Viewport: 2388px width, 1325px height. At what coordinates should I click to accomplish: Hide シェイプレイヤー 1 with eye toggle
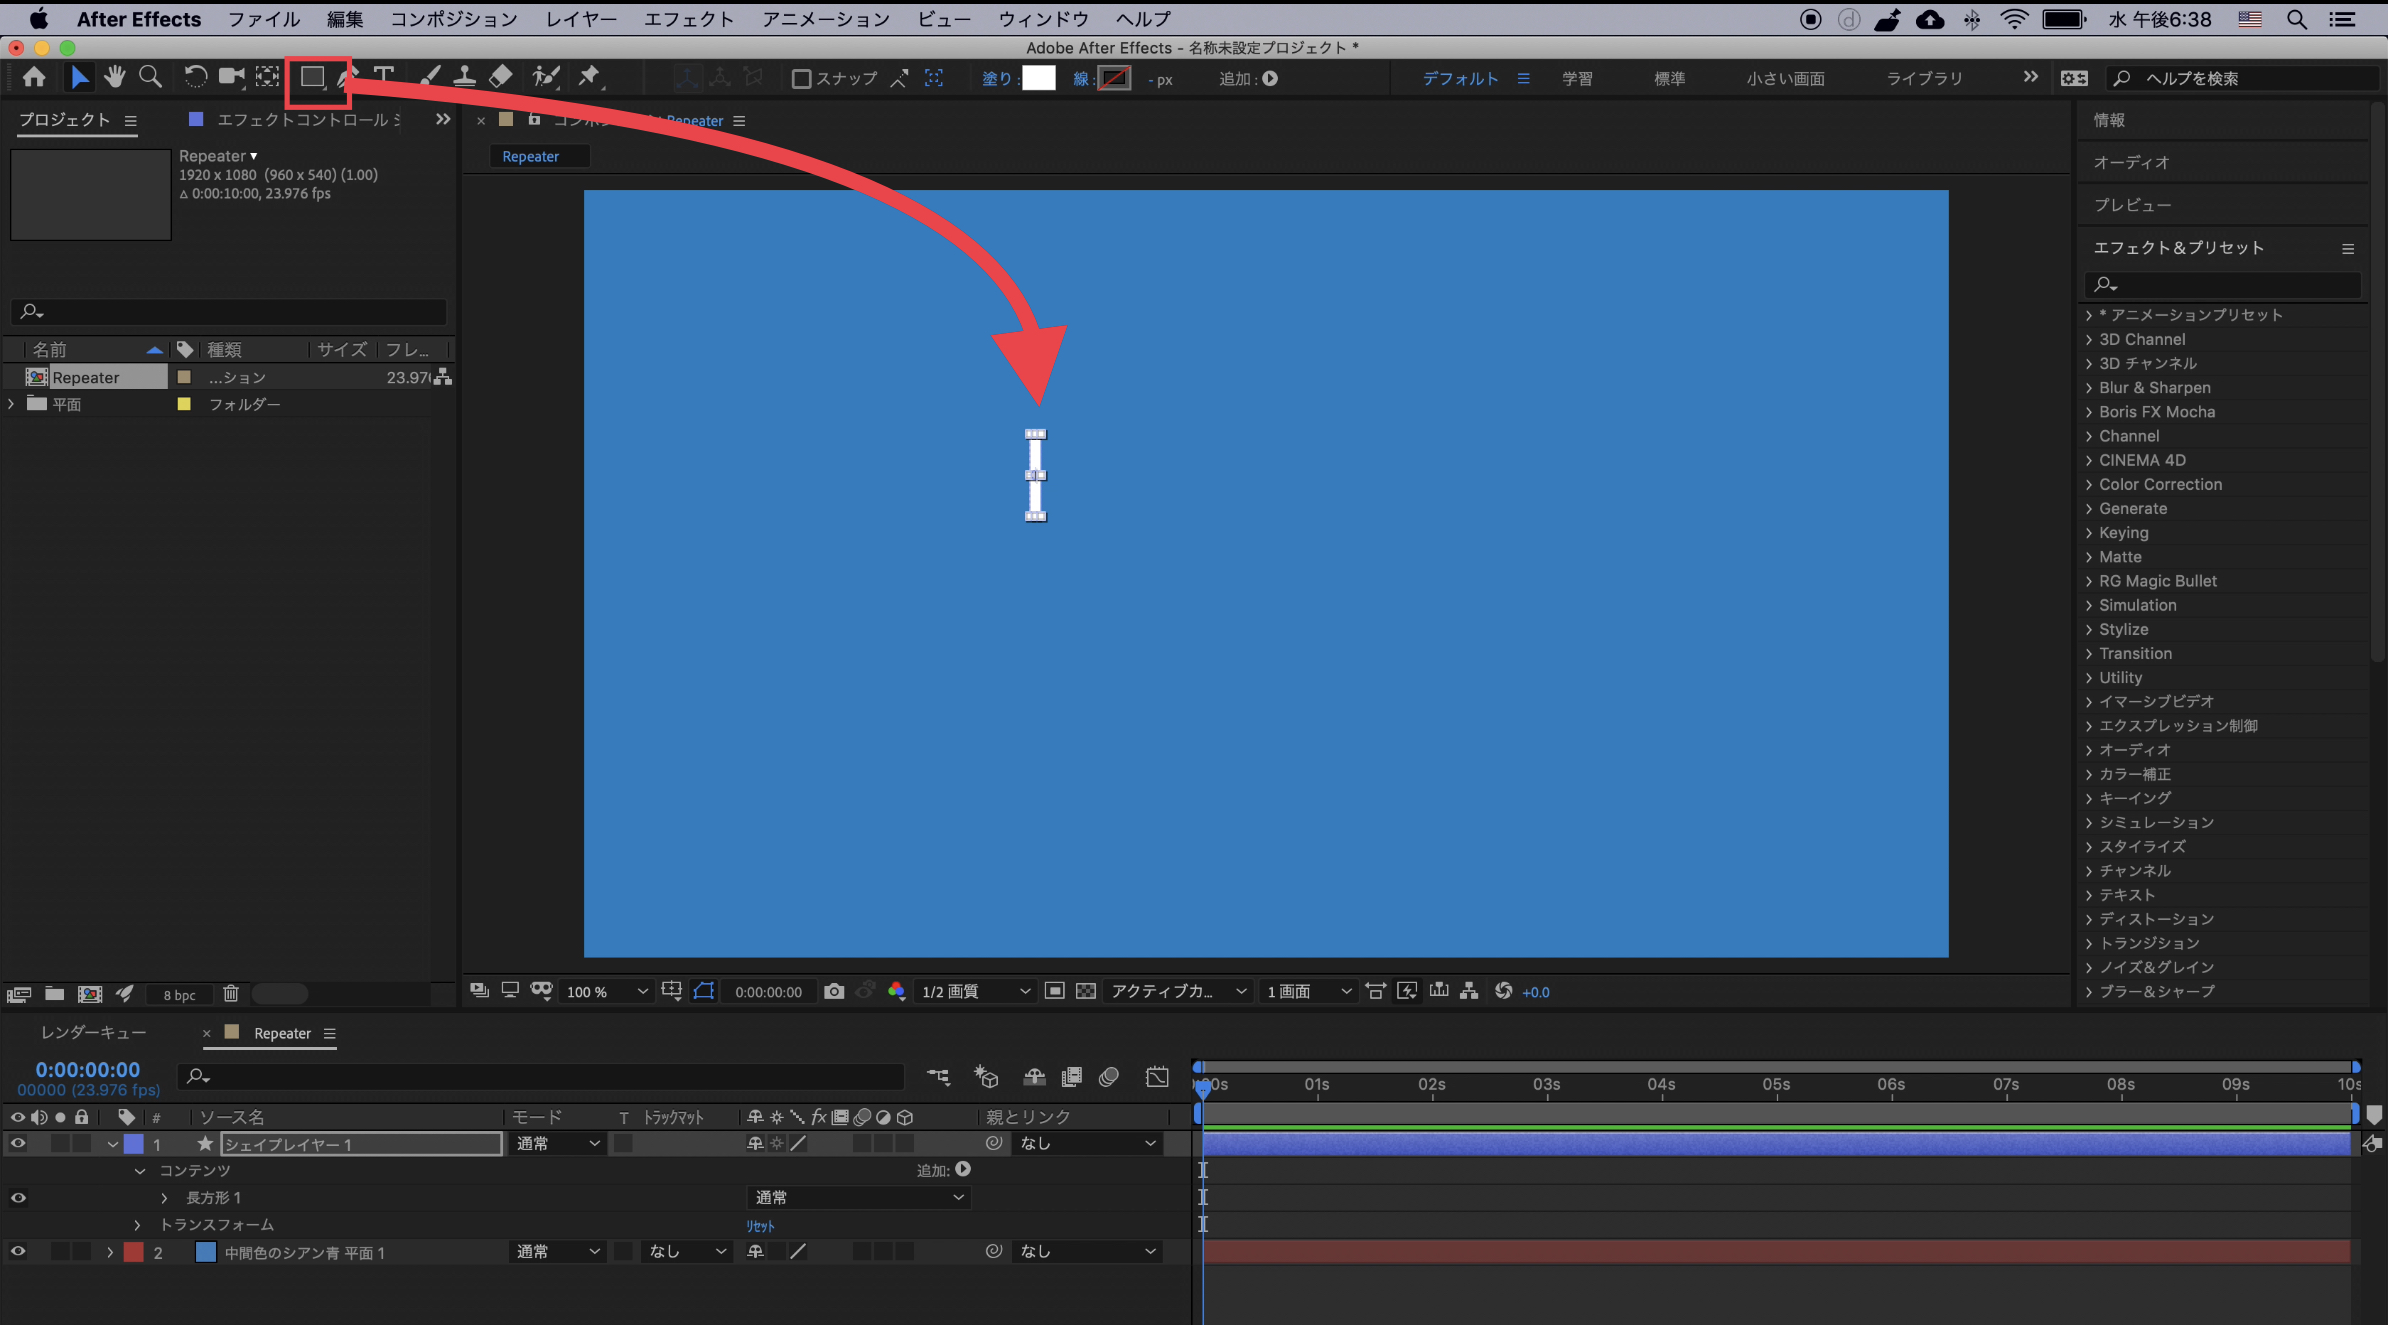pyautogui.click(x=18, y=1143)
